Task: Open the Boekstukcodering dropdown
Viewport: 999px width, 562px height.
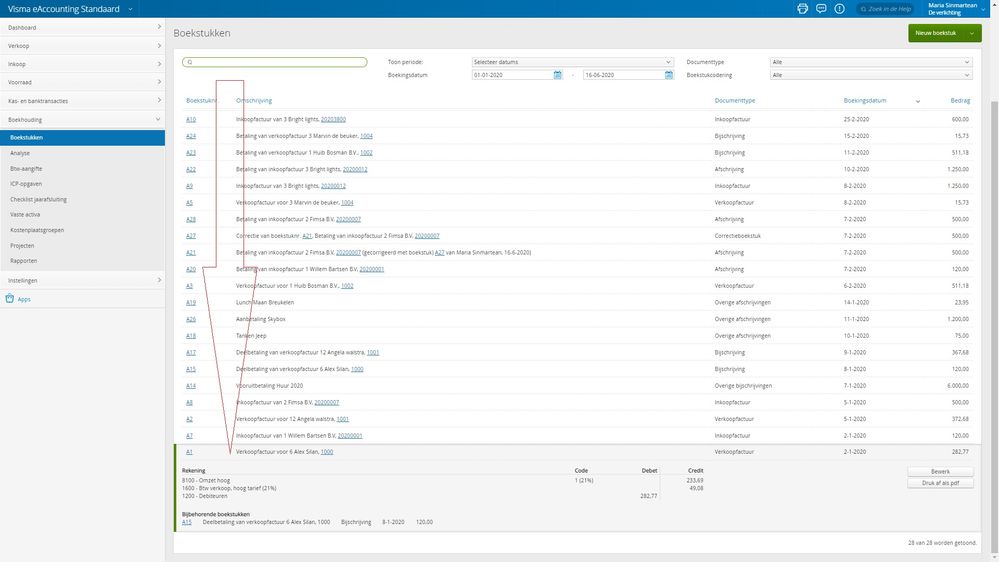Action: 871,75
